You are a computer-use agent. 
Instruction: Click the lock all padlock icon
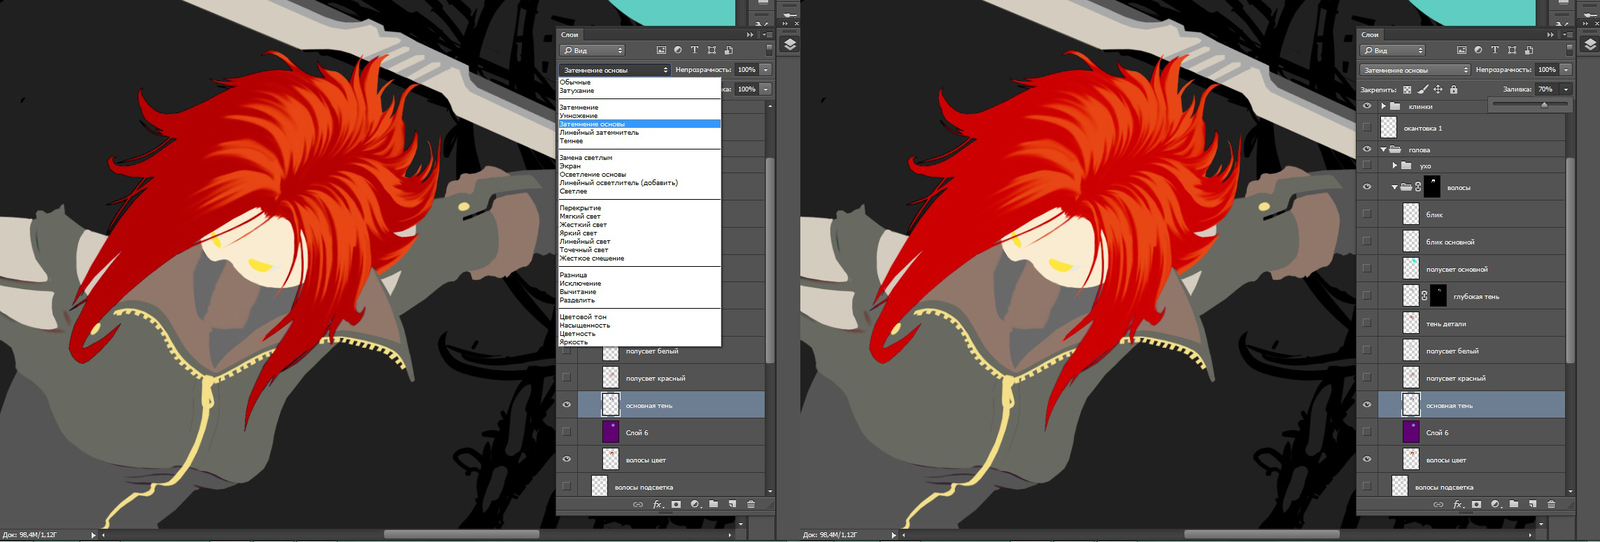pos(1454,90)
